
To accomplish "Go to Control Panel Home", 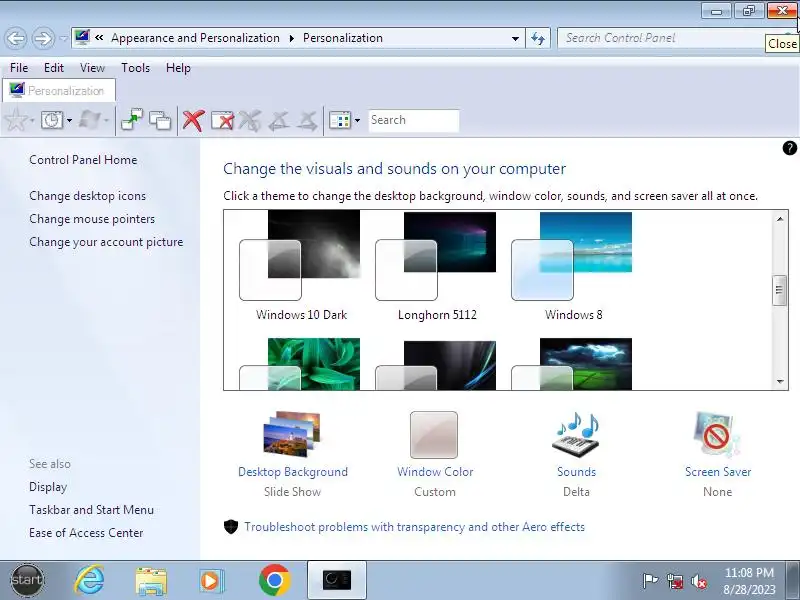I will click(x=83, y=160).
